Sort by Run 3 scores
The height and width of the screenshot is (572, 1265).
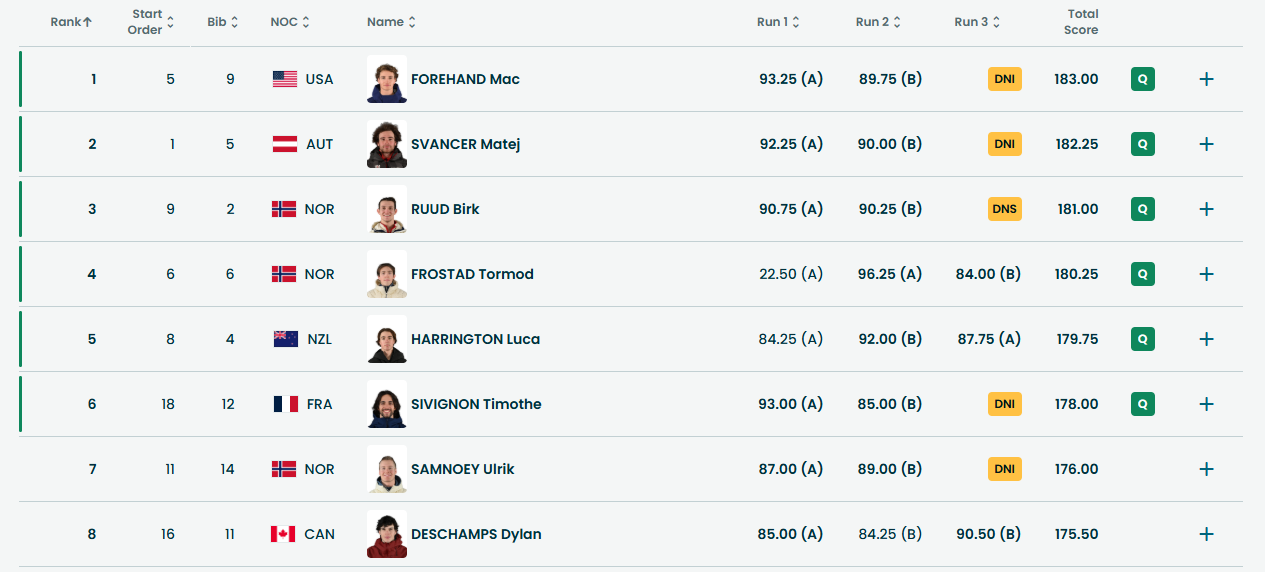977,22
